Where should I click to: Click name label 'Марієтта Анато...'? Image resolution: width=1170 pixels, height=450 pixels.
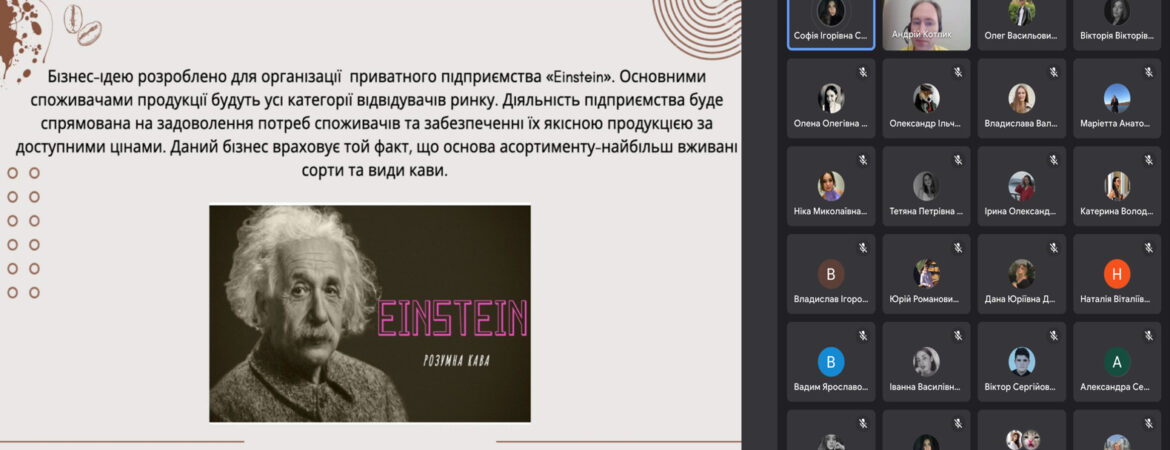coord(1116,123)
